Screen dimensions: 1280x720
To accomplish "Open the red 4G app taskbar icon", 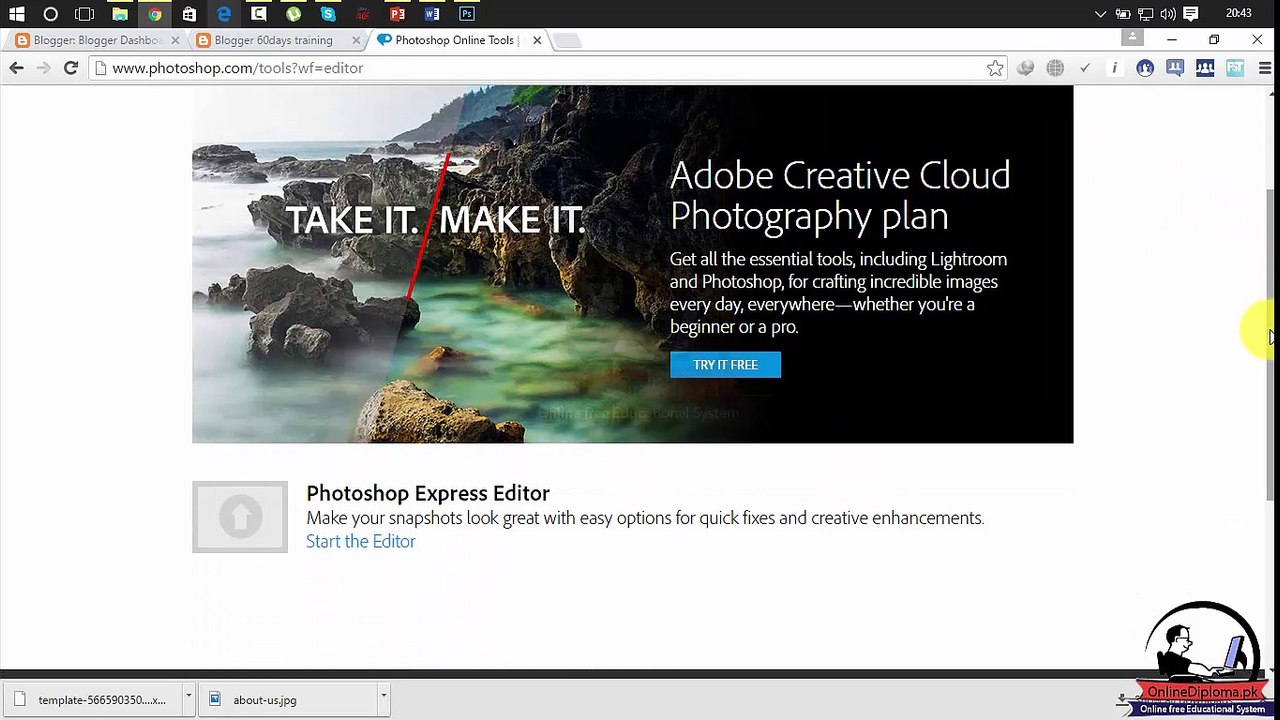I will pyautogui.click(x=363, y=14).
